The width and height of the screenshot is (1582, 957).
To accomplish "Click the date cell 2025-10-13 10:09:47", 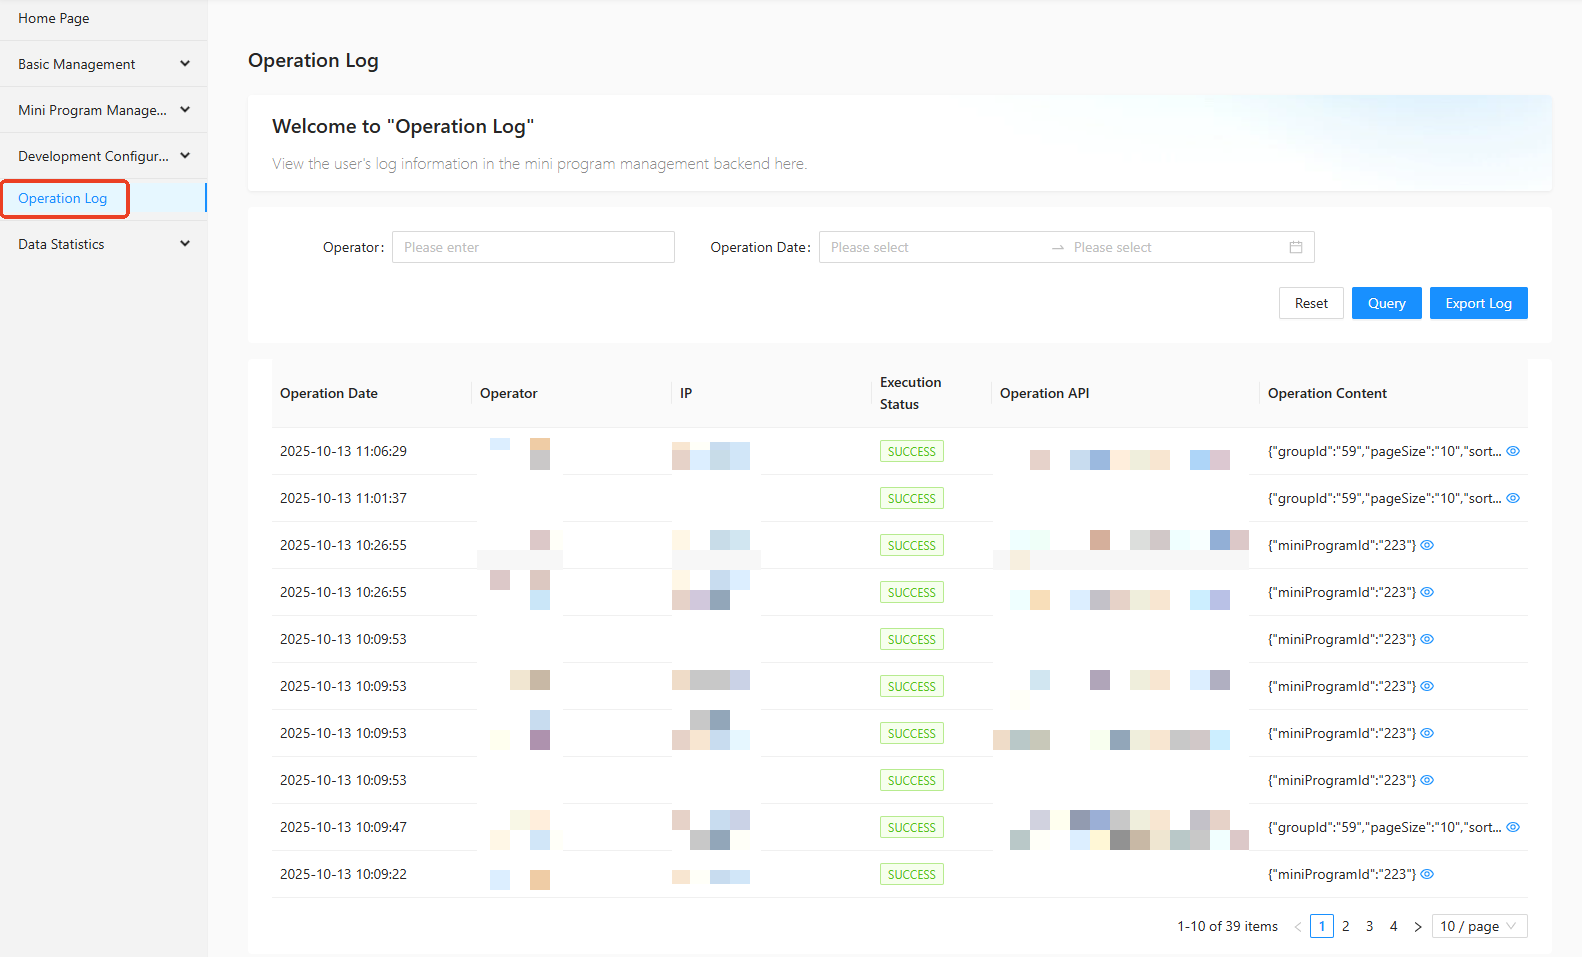I will click(x=343, y=827).
